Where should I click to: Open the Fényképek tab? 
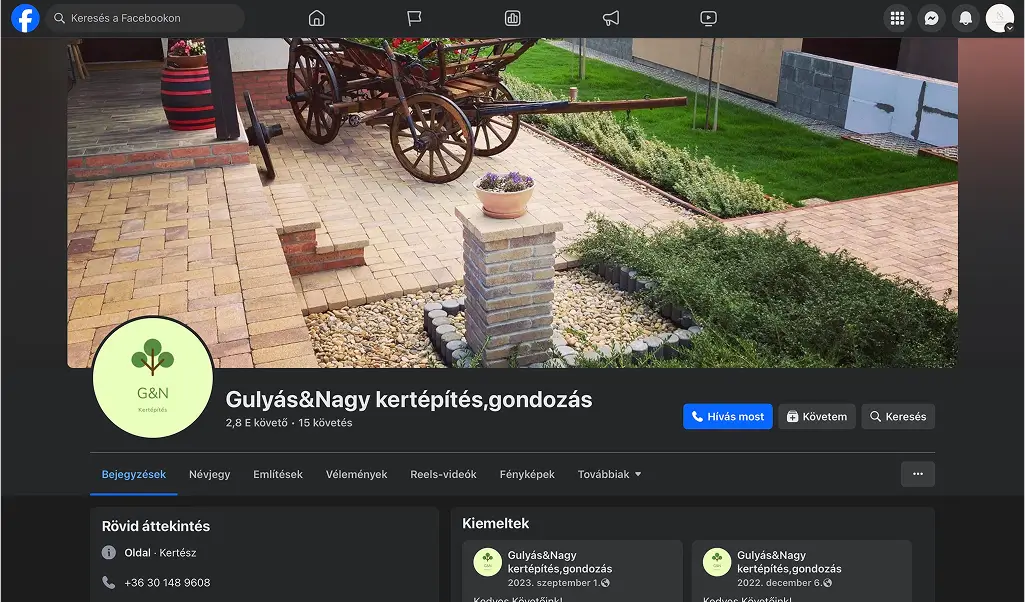point(527,475)
